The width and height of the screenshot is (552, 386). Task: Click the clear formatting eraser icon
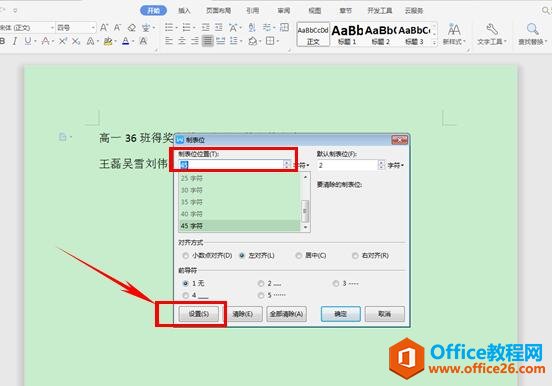(132, 27)
